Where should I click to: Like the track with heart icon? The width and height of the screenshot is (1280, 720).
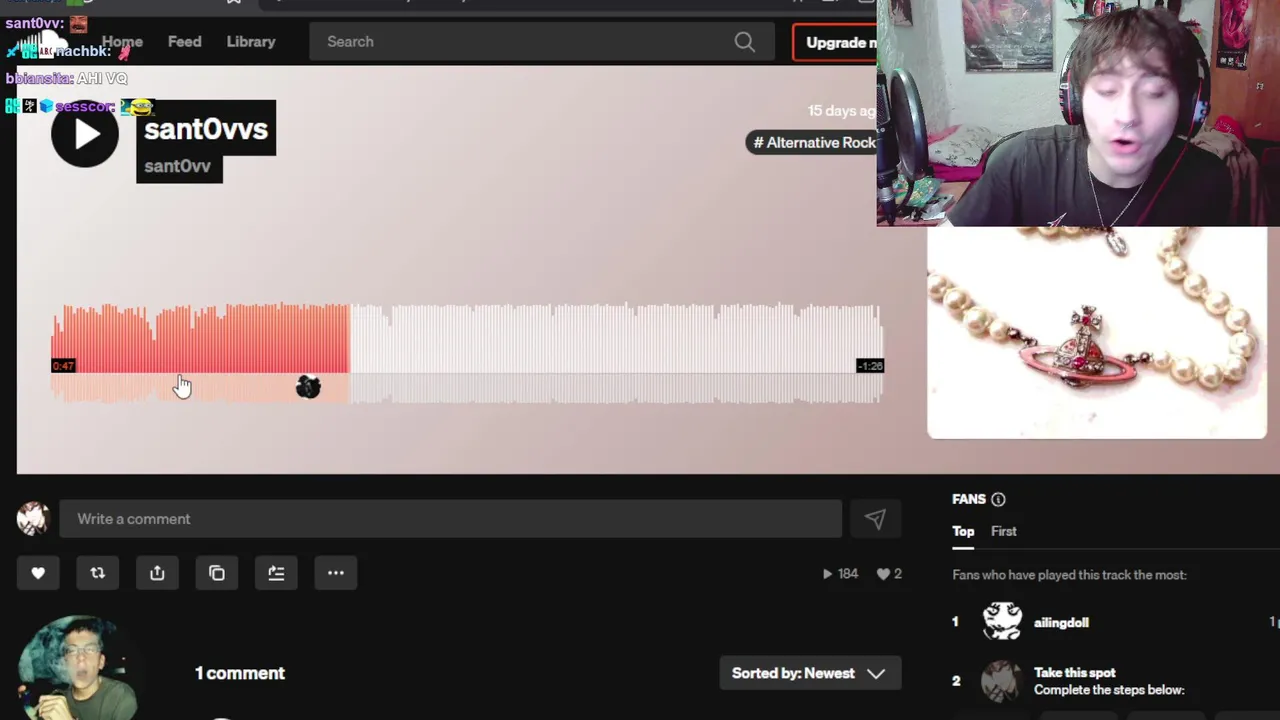[38, 573]
